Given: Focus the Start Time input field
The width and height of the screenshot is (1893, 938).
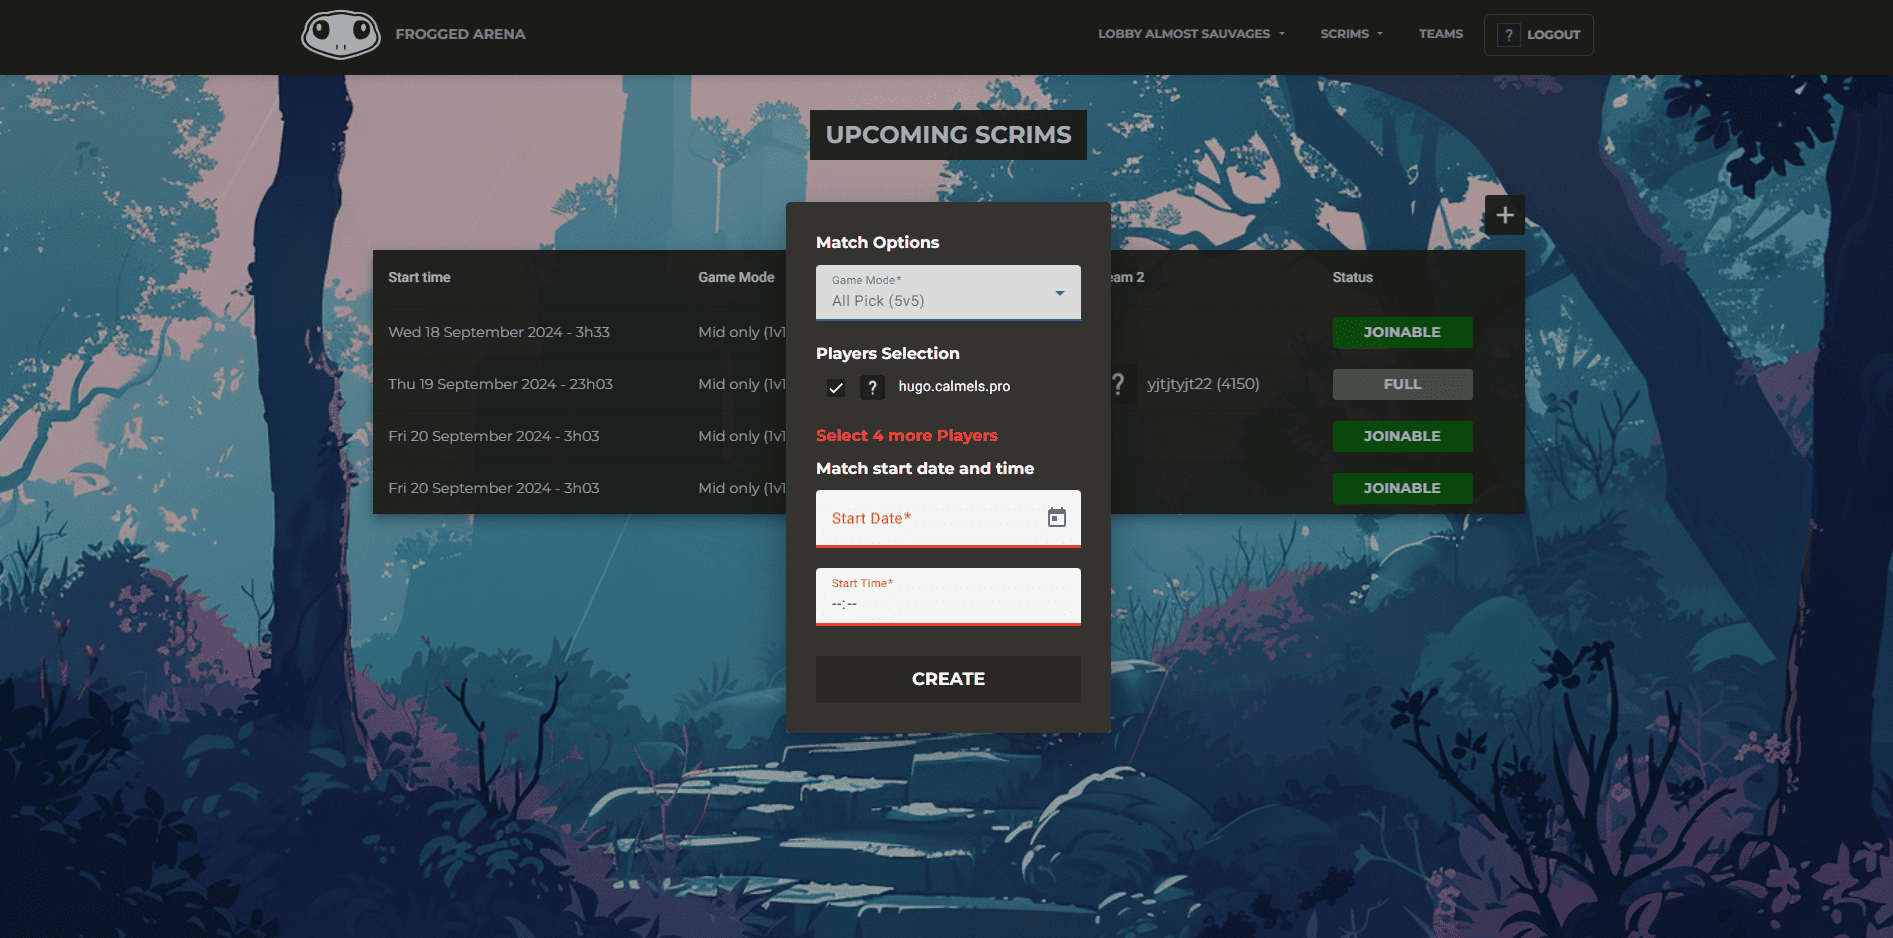Looking at the screenshot, I should pyautogui.click(x=948, y=596).
